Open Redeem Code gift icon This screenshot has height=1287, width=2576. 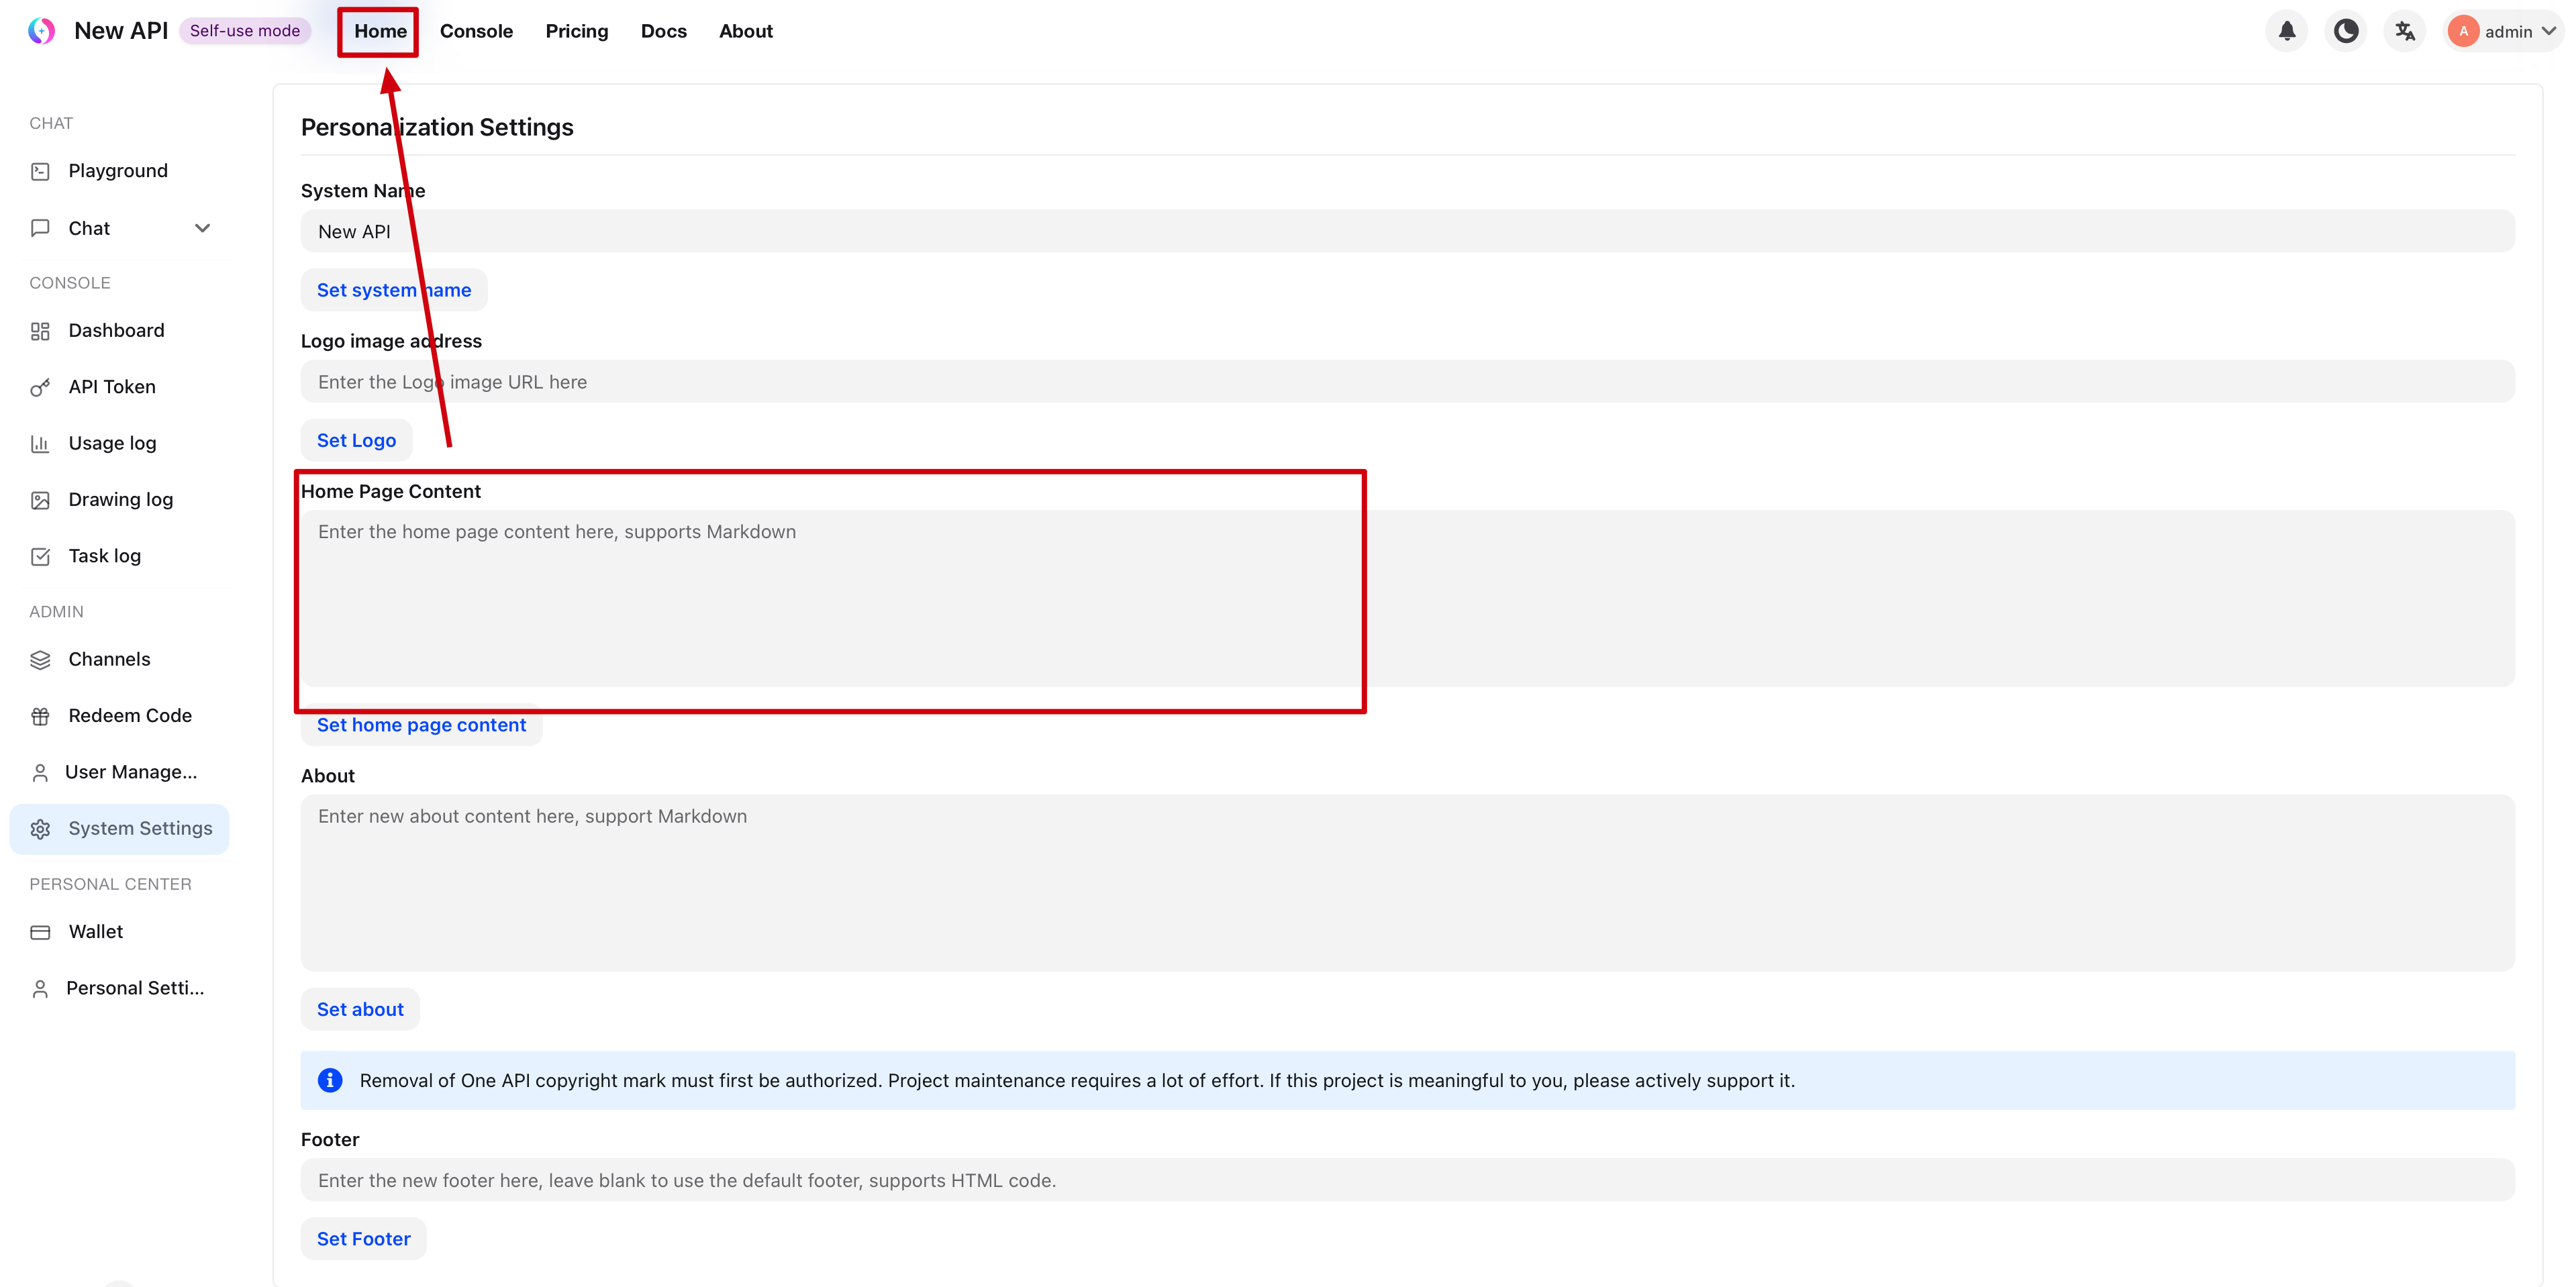point(40,716)
